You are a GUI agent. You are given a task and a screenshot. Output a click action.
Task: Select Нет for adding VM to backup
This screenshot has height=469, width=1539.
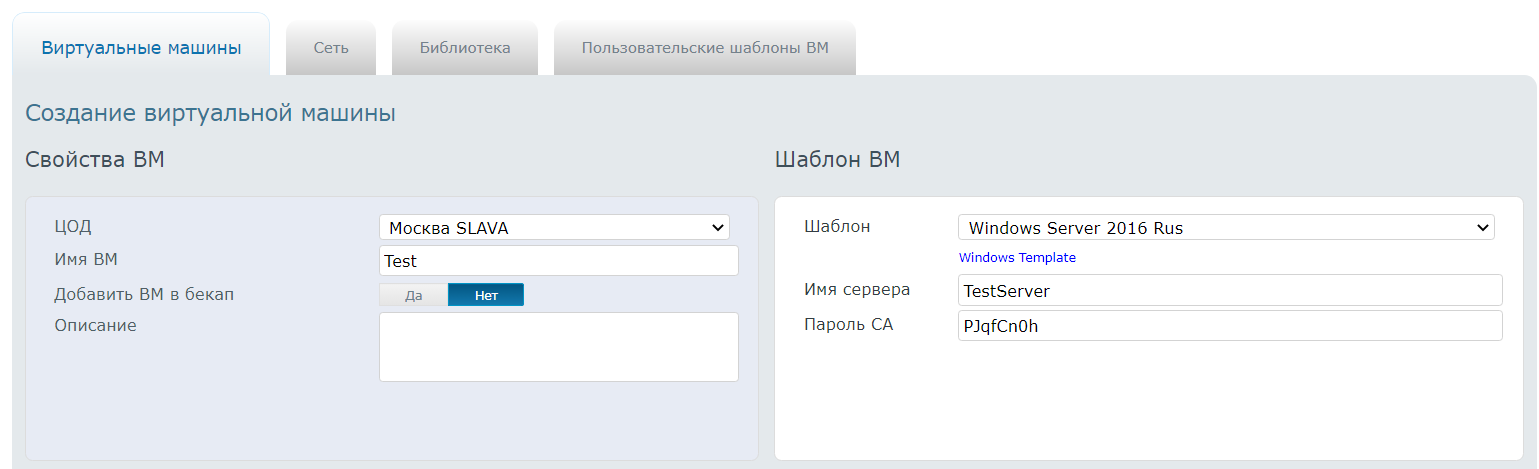[486, 295]
